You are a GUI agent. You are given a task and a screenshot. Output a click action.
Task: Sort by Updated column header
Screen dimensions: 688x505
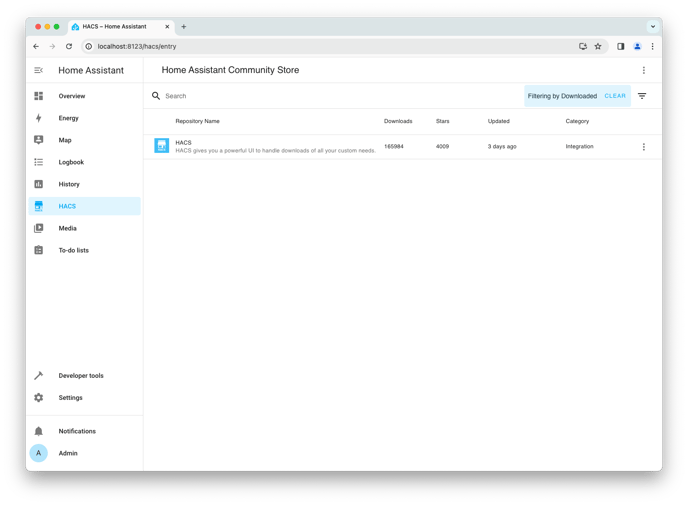pos(498,121)
